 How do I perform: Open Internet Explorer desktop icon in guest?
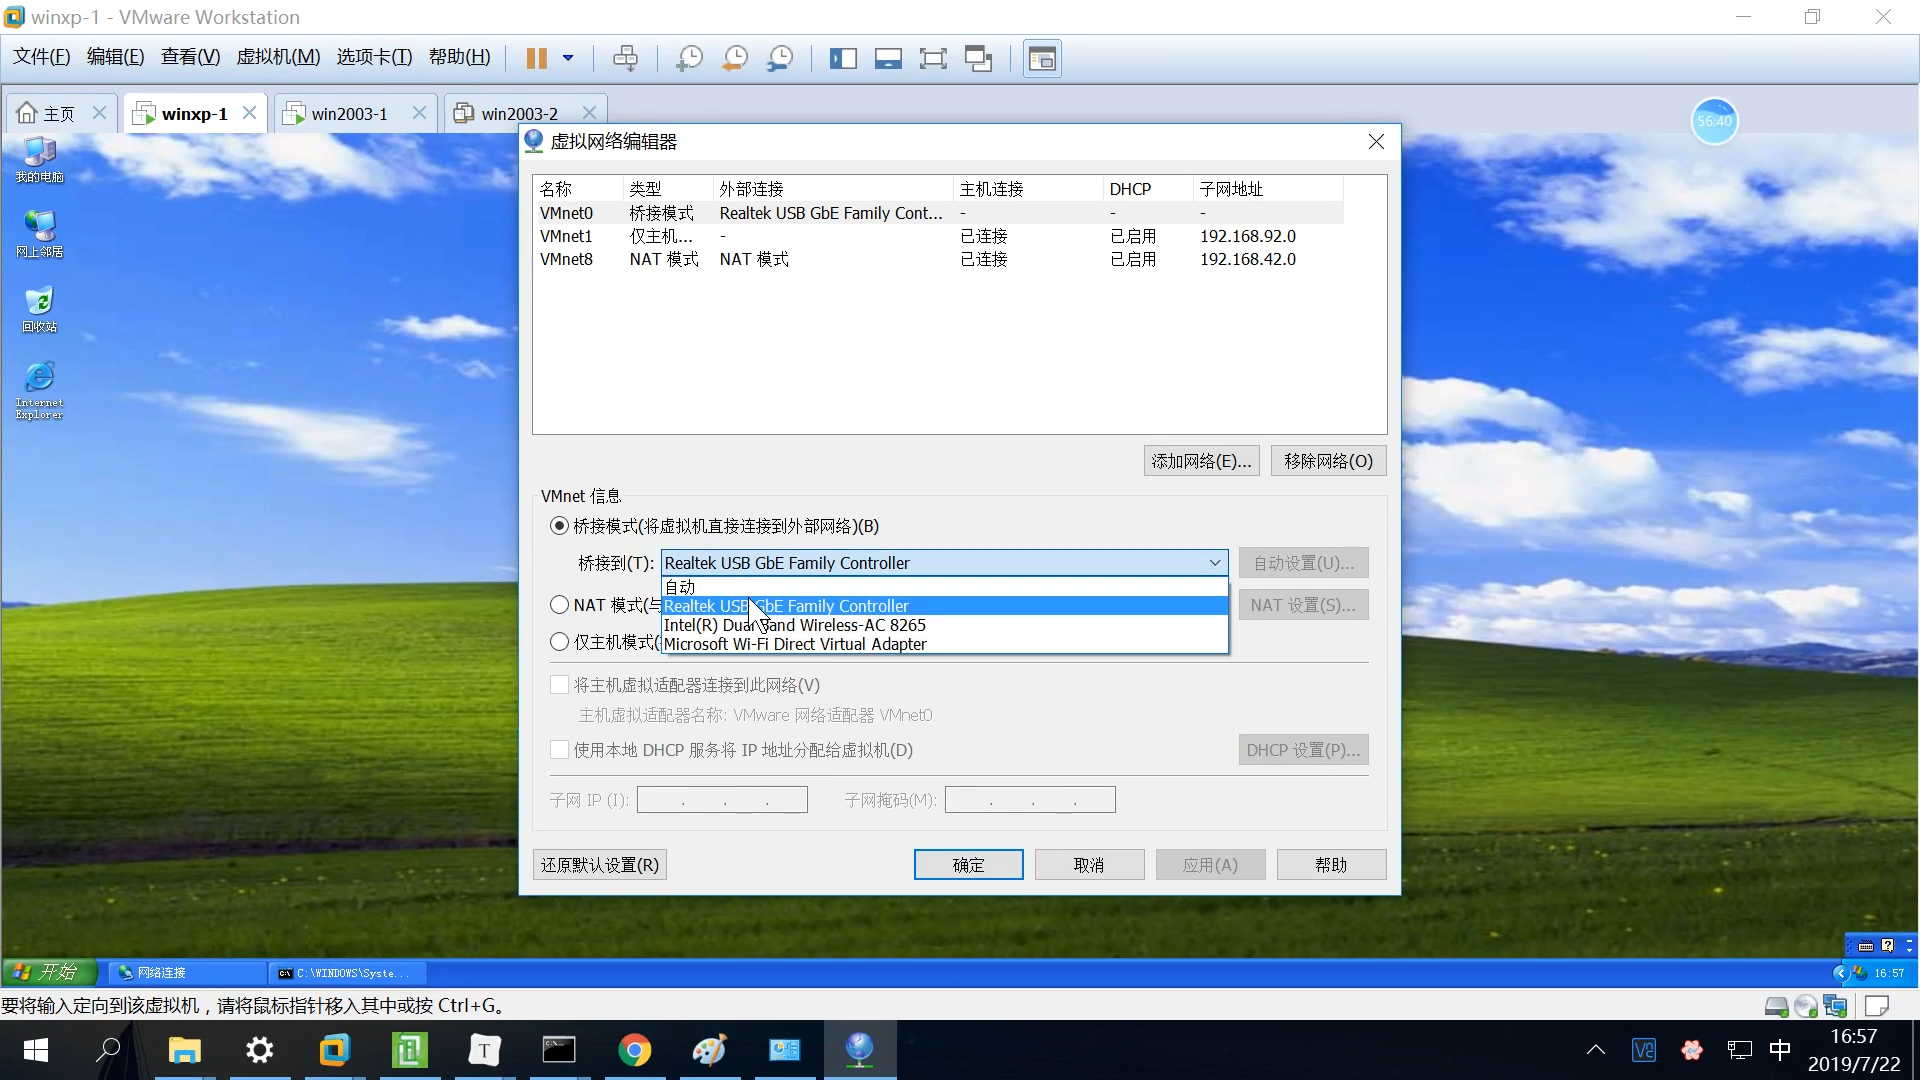click(39, 391)
